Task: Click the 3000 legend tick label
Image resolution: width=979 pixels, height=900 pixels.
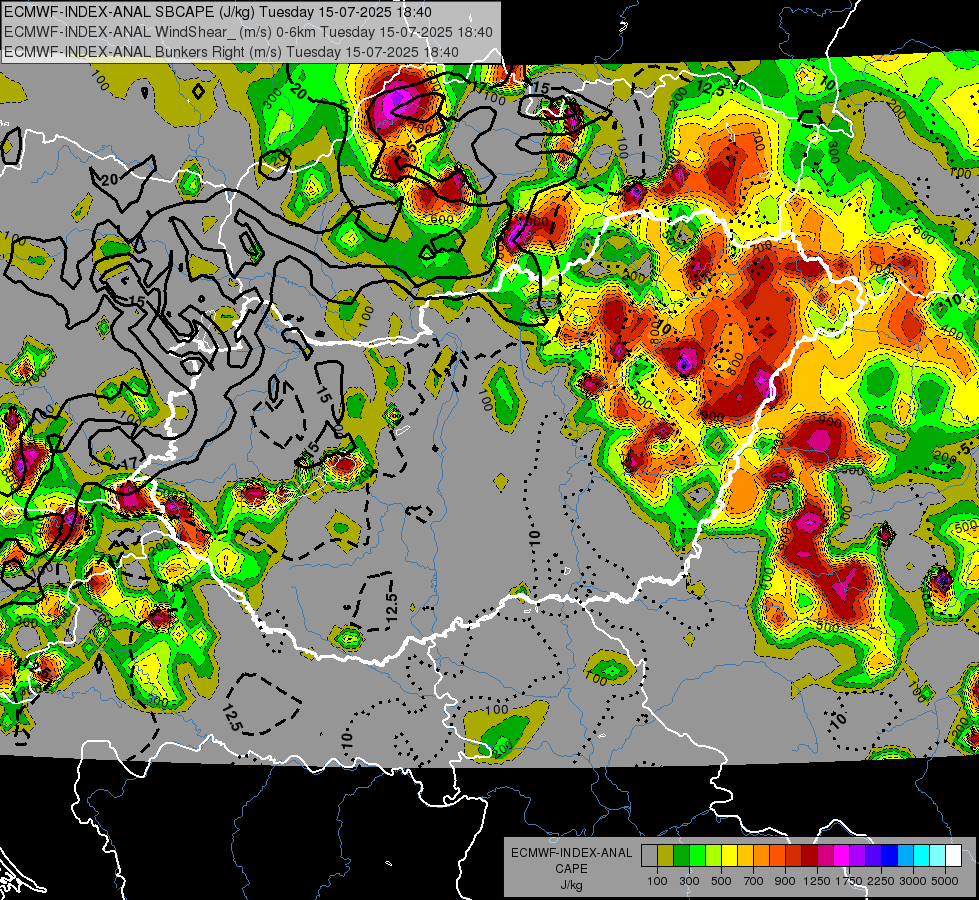Action: pyautogui.click(x=913, y=881)
